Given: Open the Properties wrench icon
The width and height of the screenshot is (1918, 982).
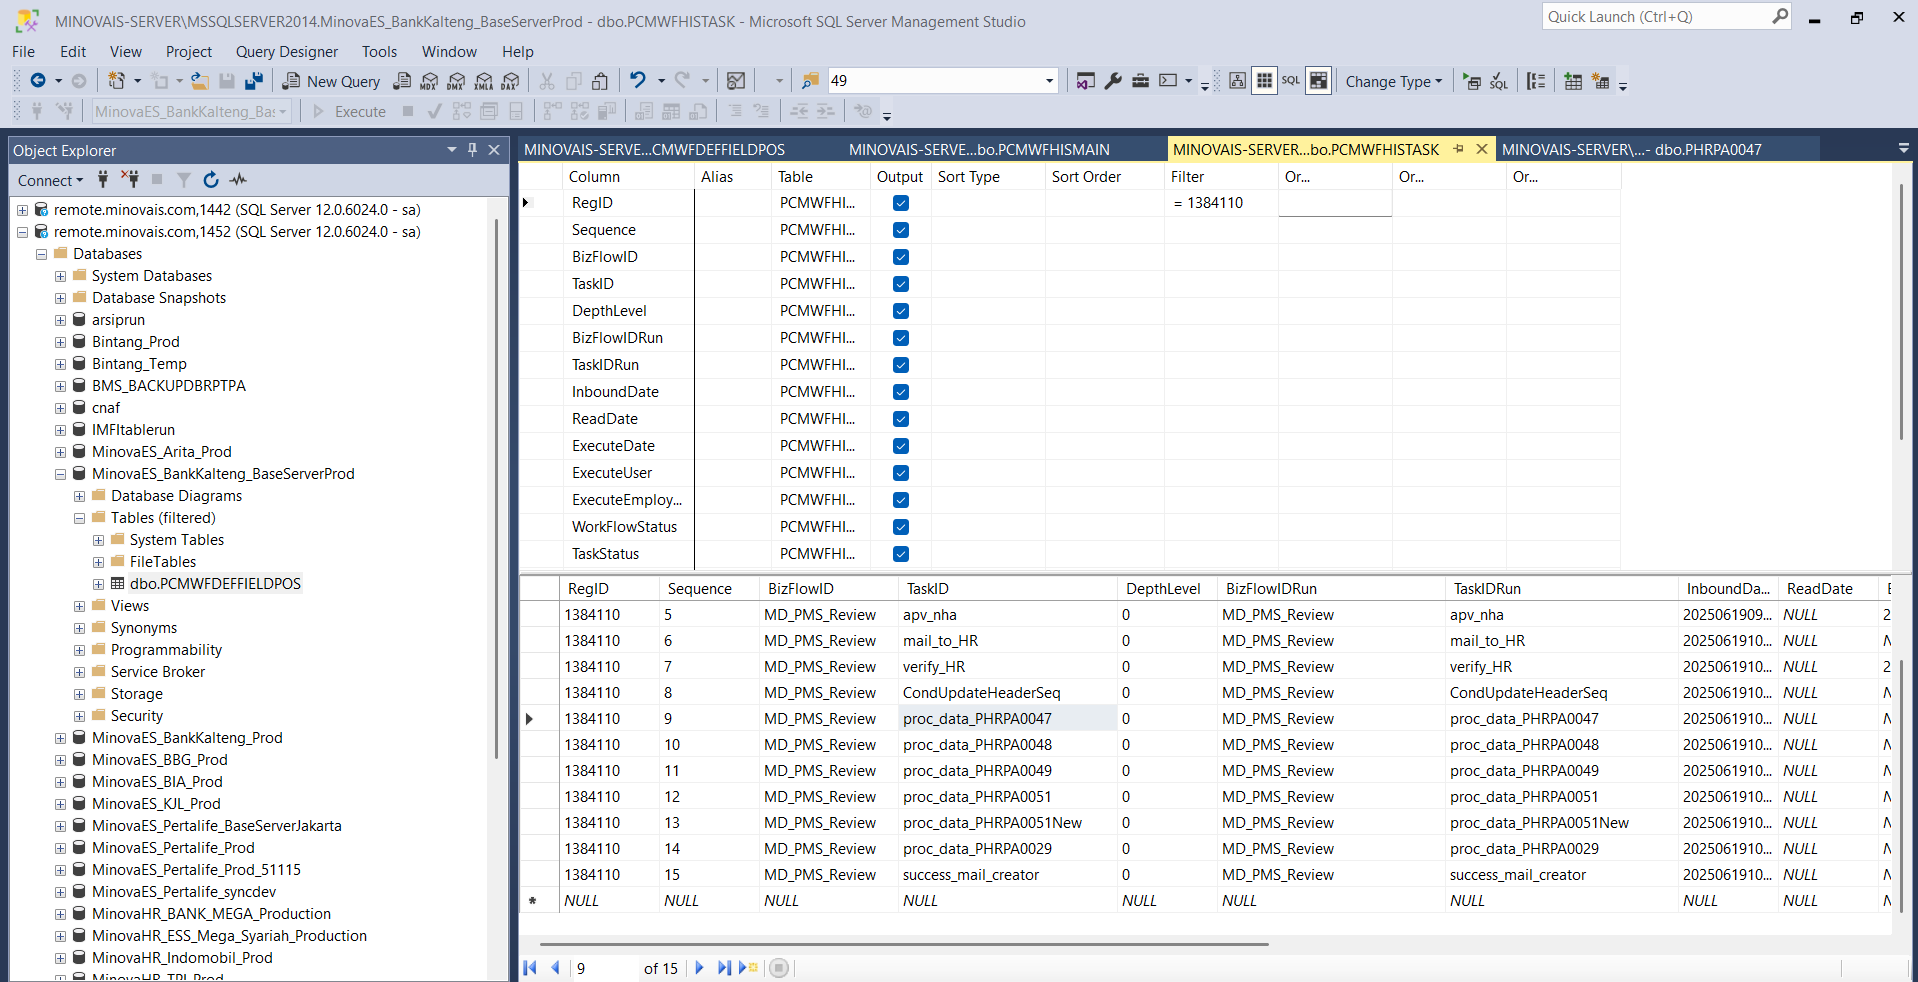Looking at the screenshot, I should pyautogui.click(x=1113, y=81).
